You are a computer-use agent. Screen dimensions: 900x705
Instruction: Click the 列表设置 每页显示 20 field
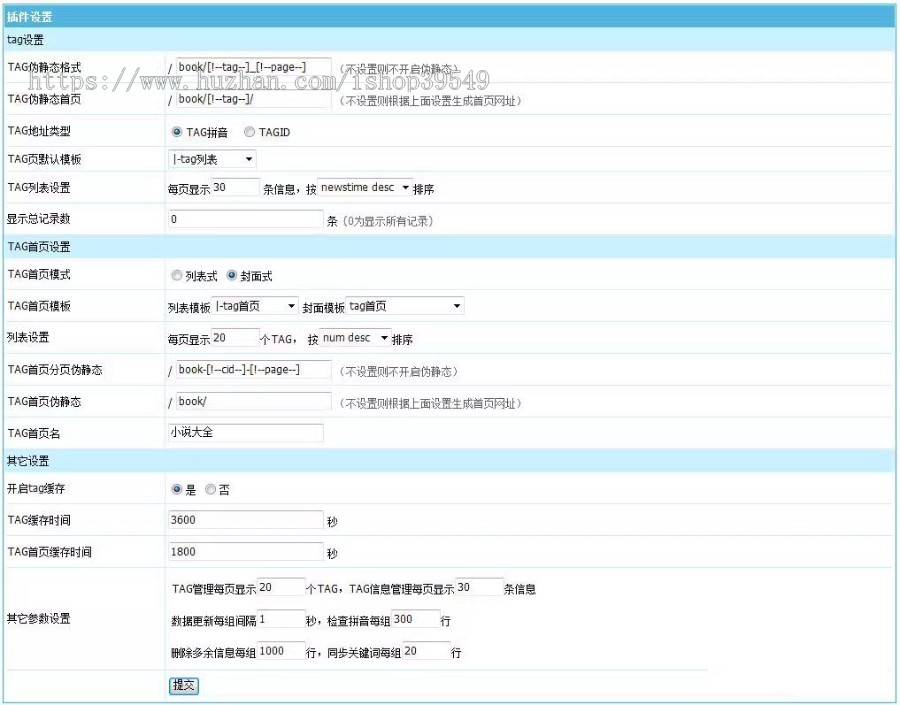[235, 338]
